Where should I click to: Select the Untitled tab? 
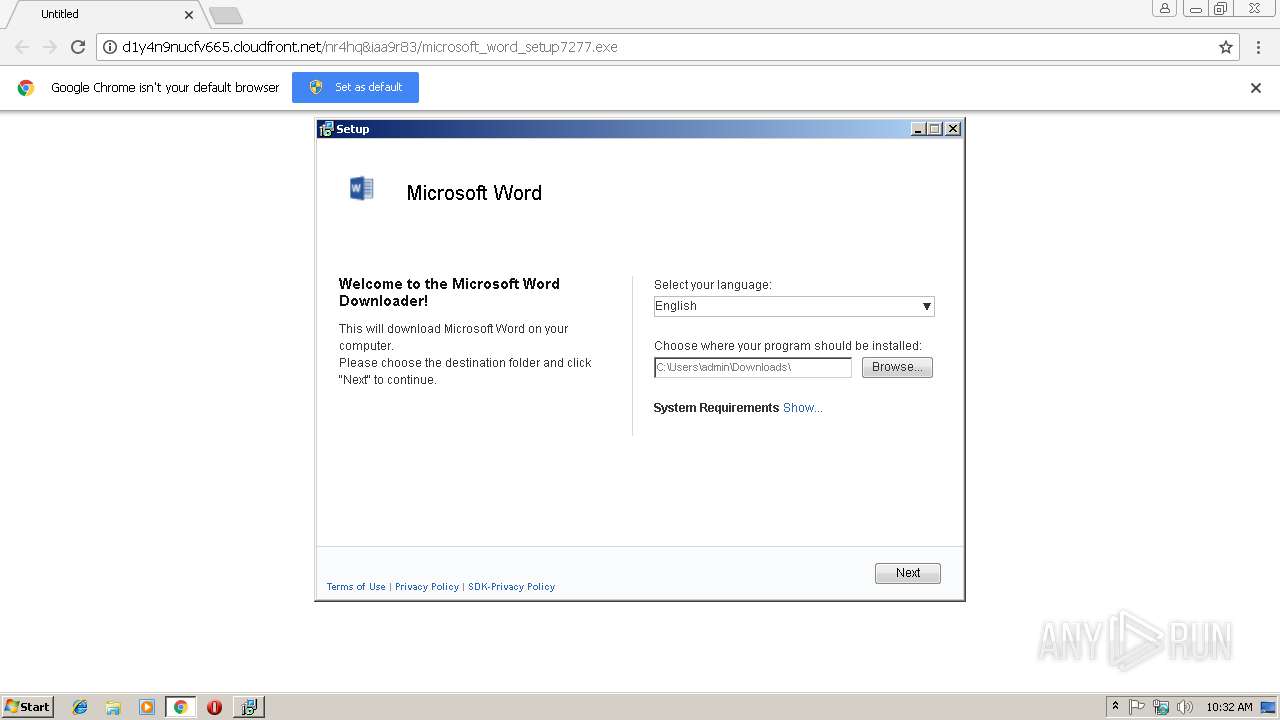pos(105,14)
